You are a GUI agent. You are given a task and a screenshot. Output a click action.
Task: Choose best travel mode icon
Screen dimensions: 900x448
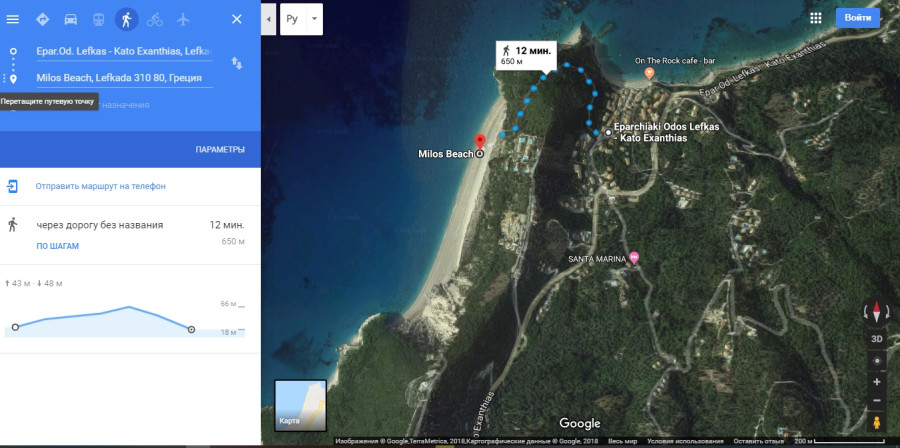click(42, 20)
